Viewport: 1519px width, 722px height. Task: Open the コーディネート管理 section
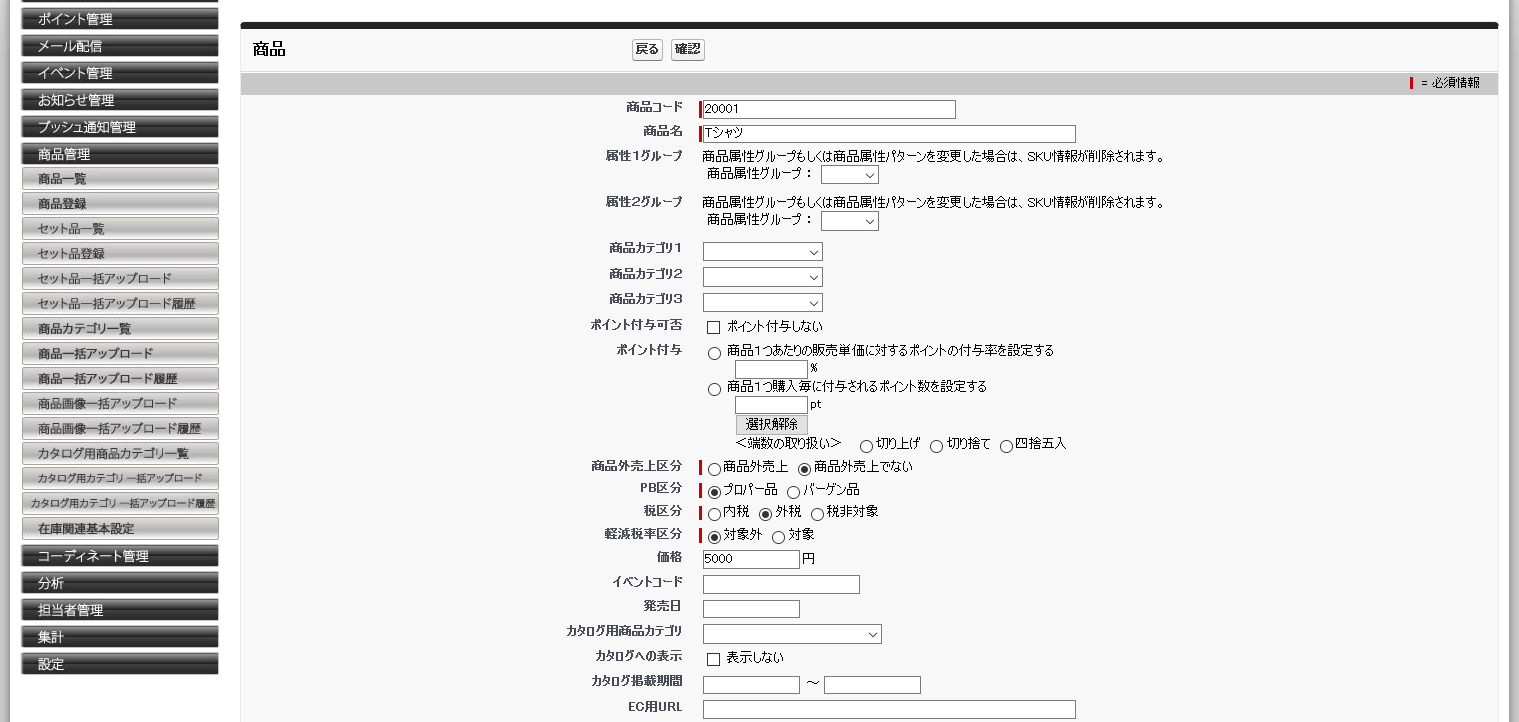(119, 555)
